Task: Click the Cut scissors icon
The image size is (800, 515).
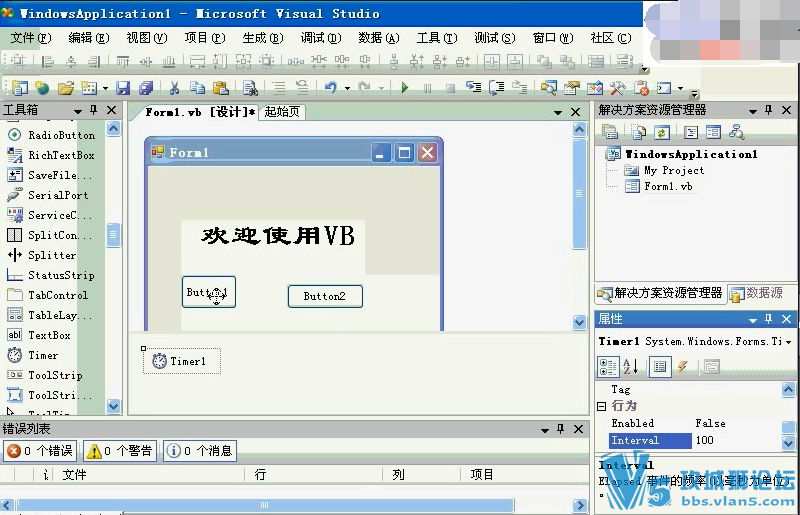Action: click(174, 88)
